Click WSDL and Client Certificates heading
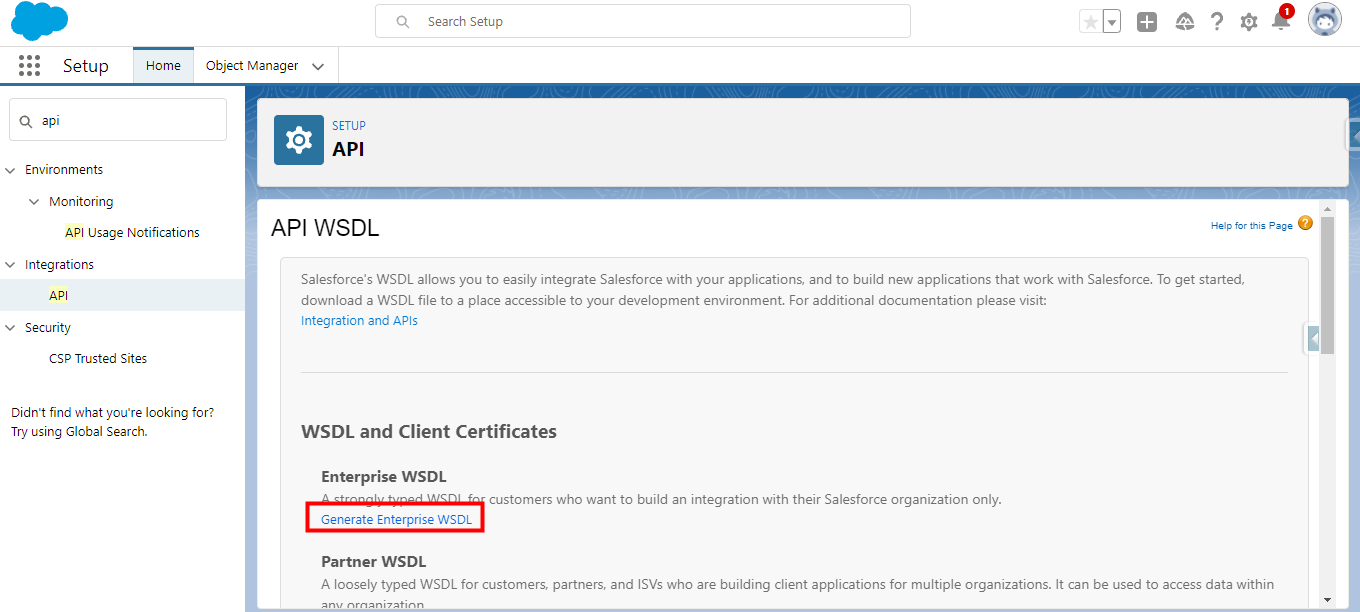 (x=429, y=432)
